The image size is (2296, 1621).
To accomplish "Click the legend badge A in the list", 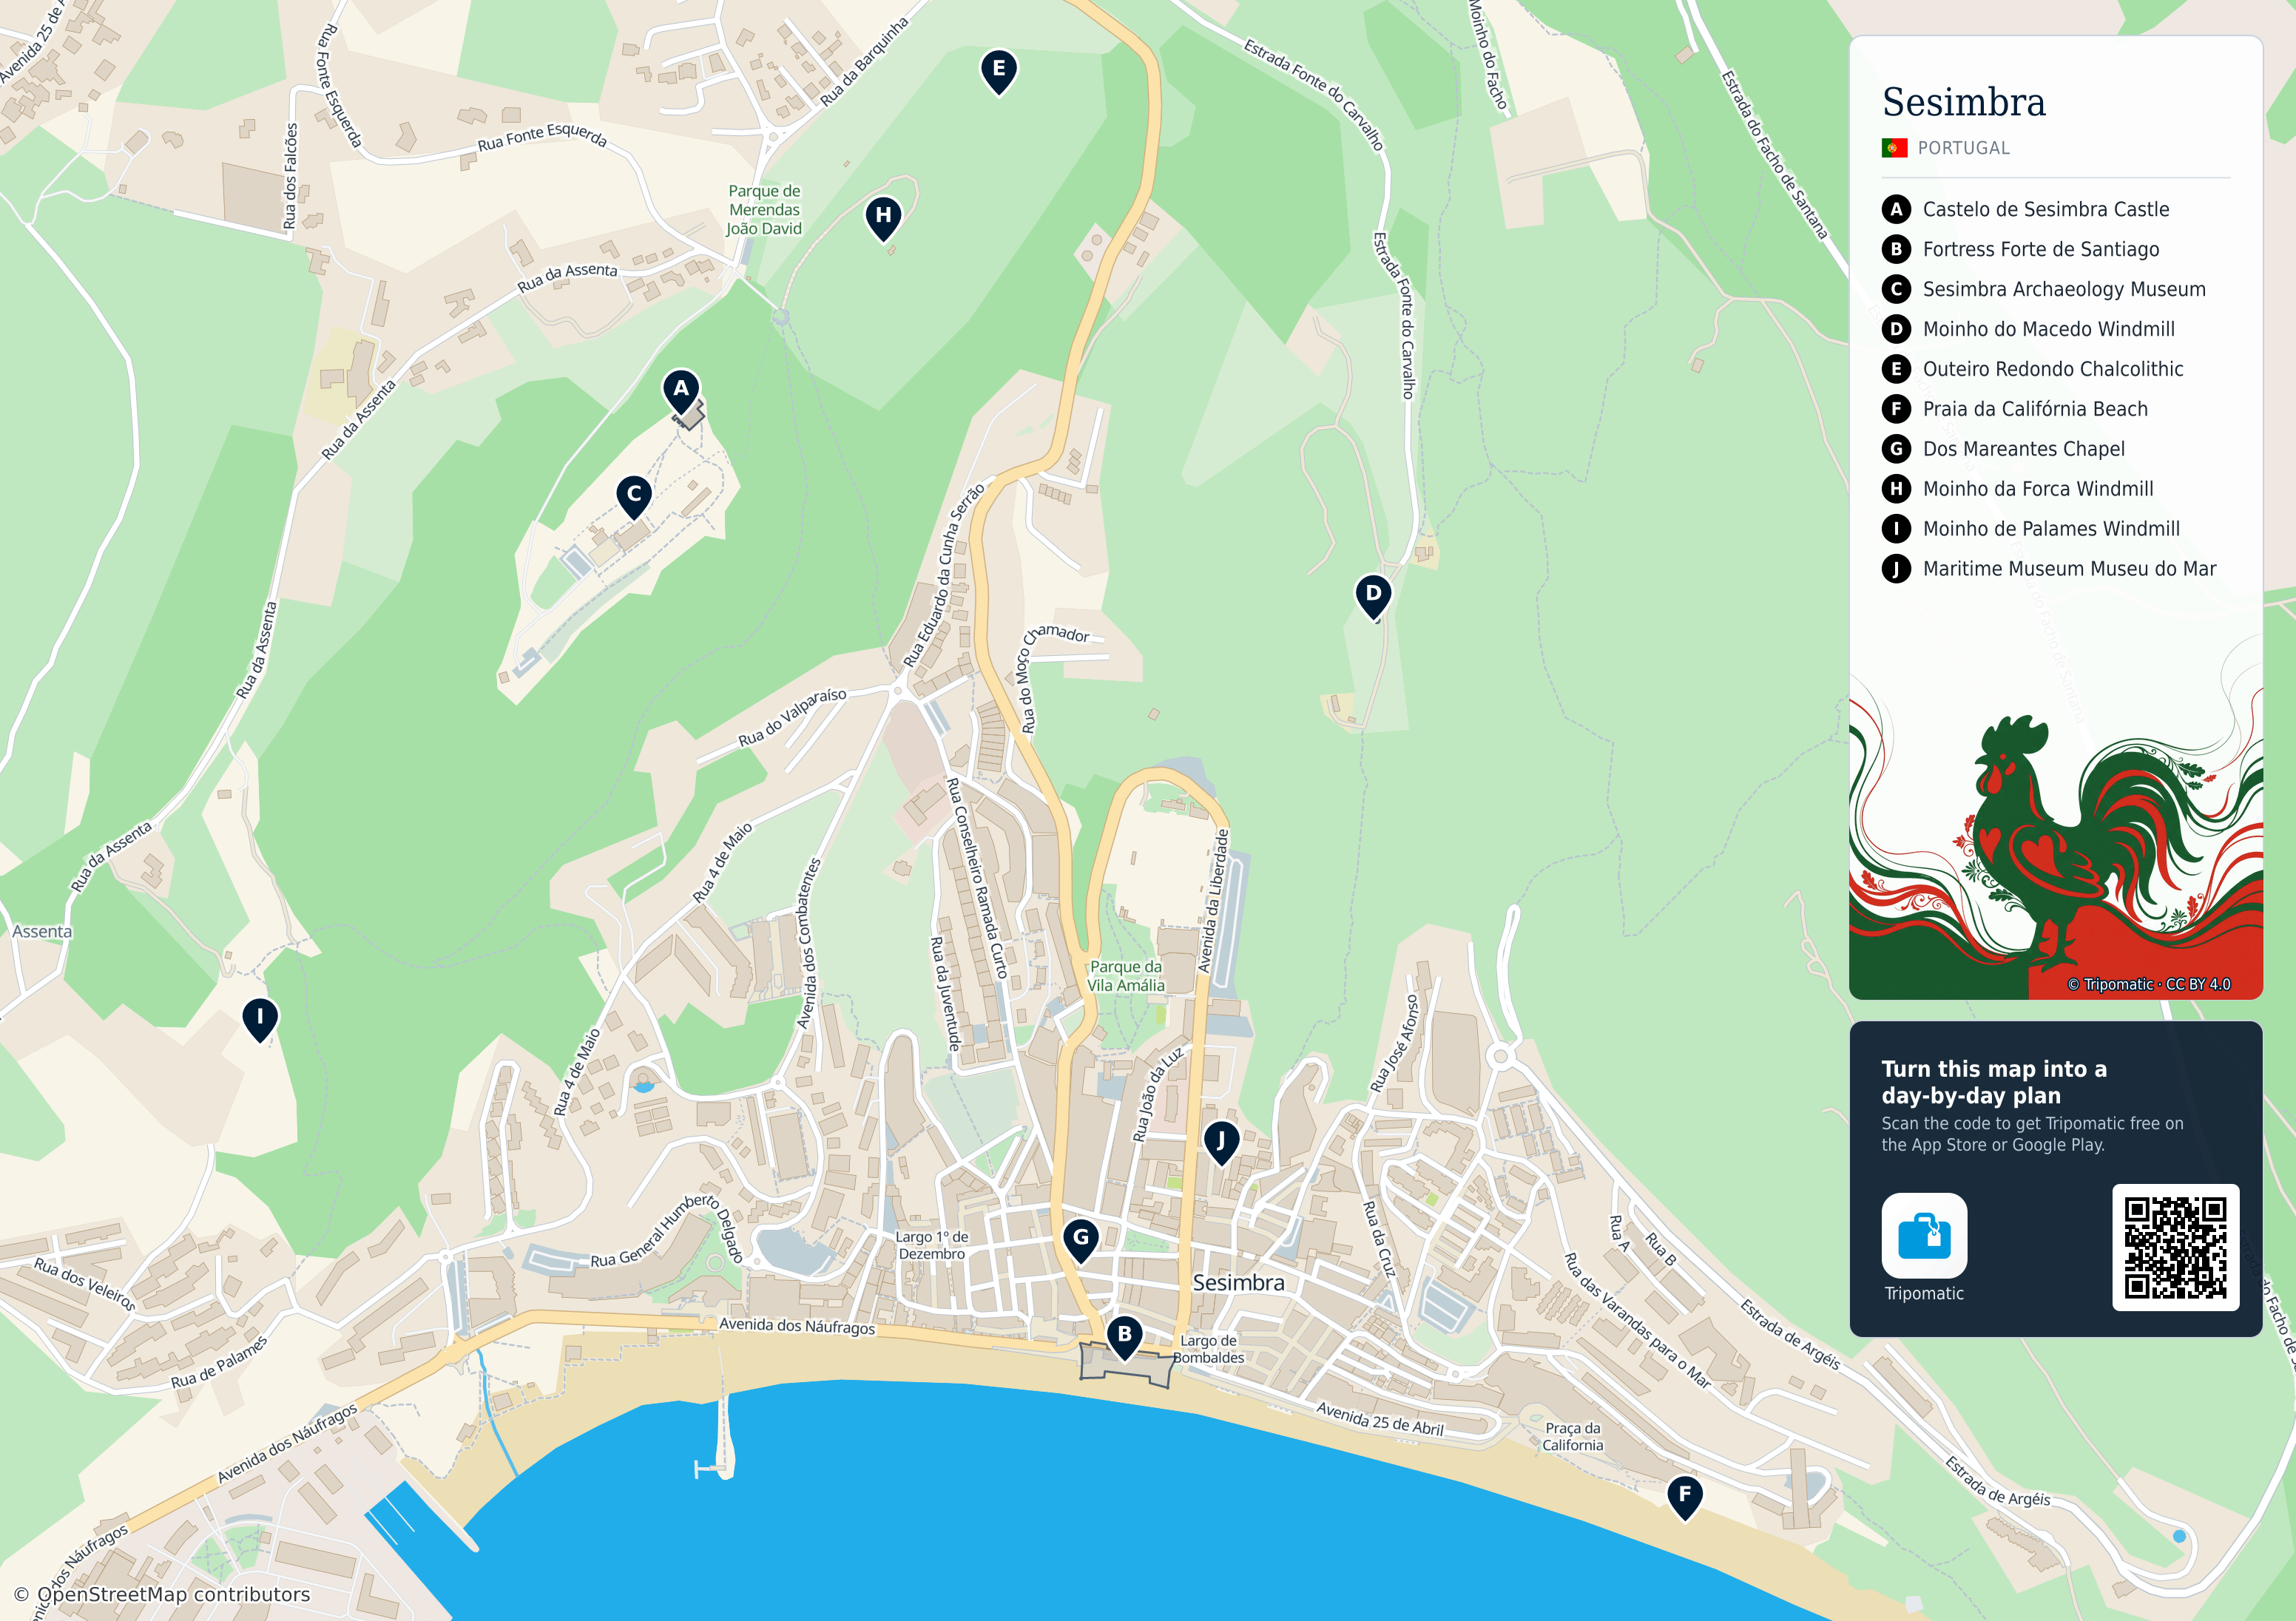I will [x=1896, y=209].
